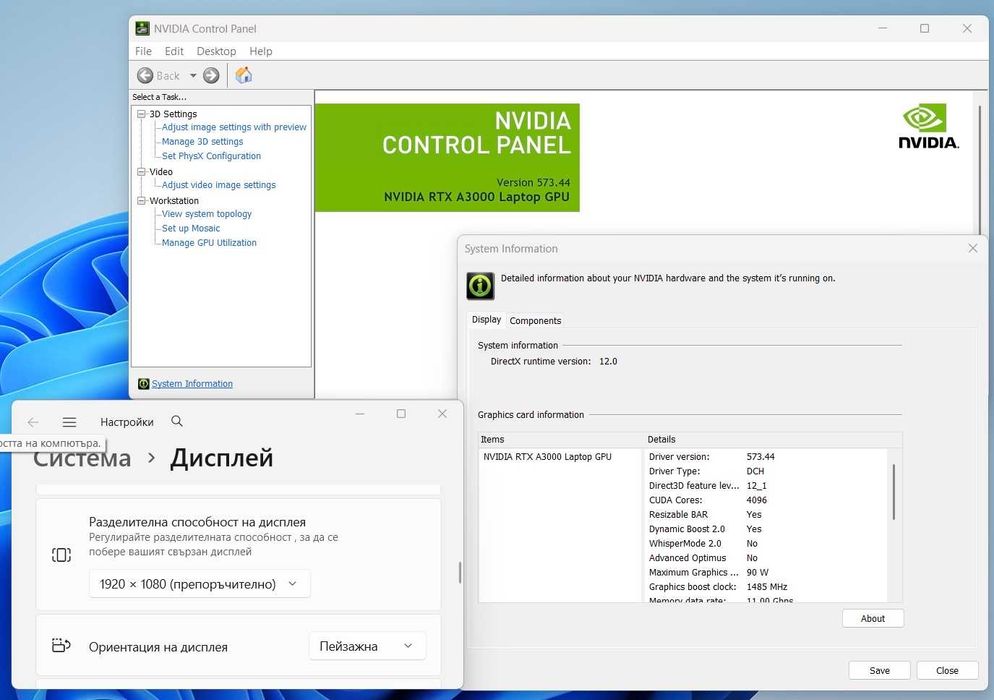
Task: Open the System Information link
Action: pyautogui.click(x=192, y=384)
